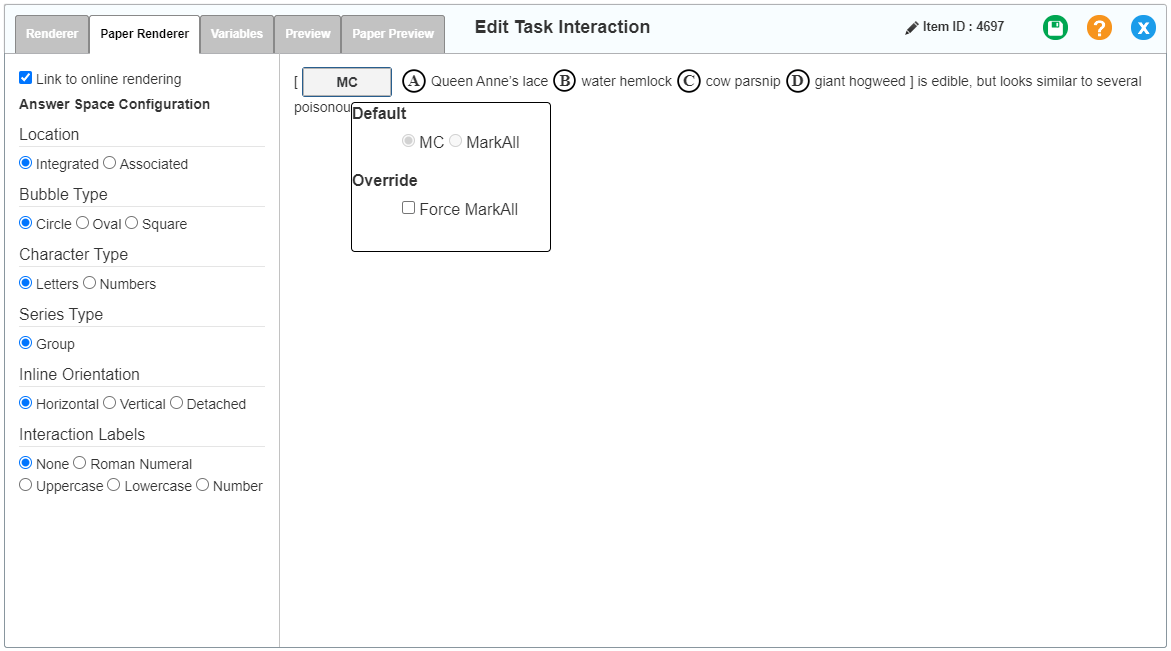This screenshot has height=651, width=1171.
Task: Choose Numbers character type
Action: click(x=90, y=283)
